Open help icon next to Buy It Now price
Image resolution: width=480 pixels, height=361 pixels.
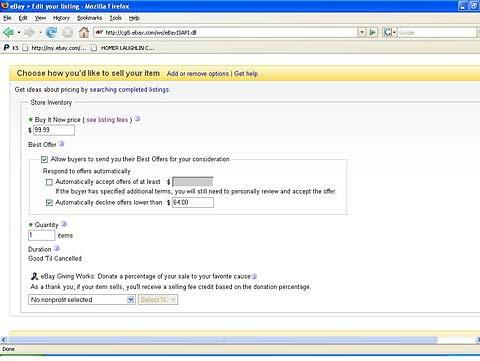click(137, 119)
